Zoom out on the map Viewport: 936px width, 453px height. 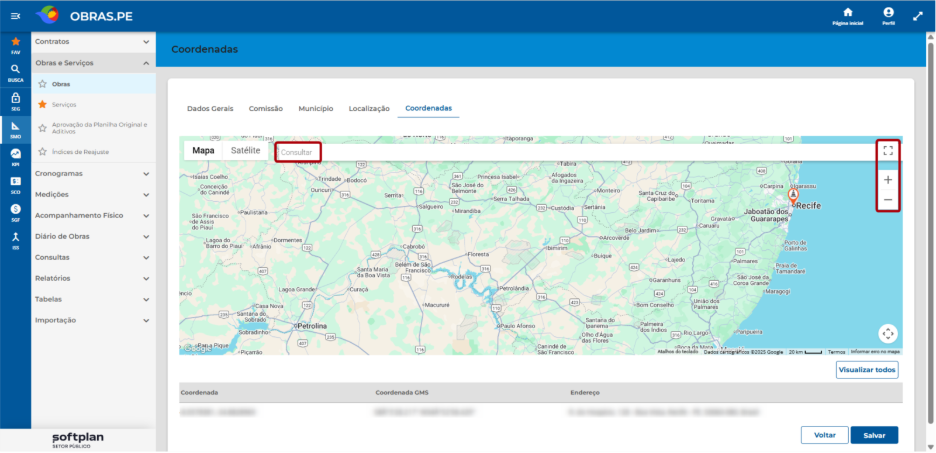pyautogui.click(x=888, y=199)
